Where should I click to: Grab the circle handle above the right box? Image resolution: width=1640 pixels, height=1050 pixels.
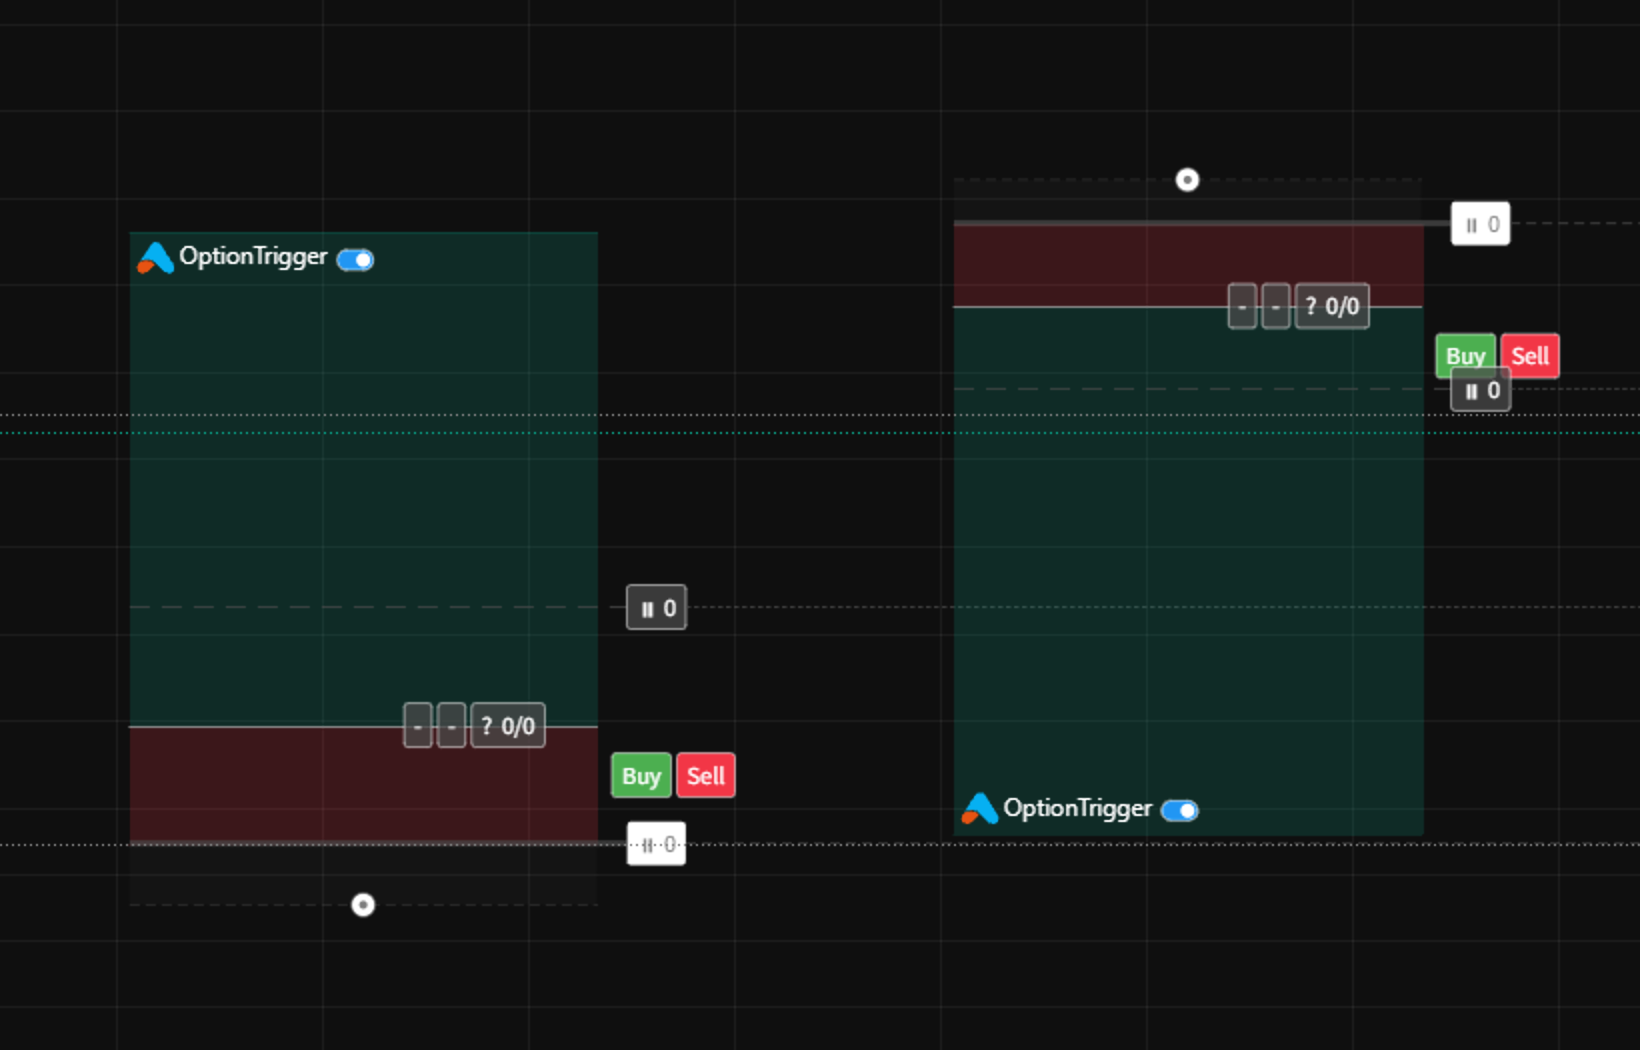pos(1187,180)
